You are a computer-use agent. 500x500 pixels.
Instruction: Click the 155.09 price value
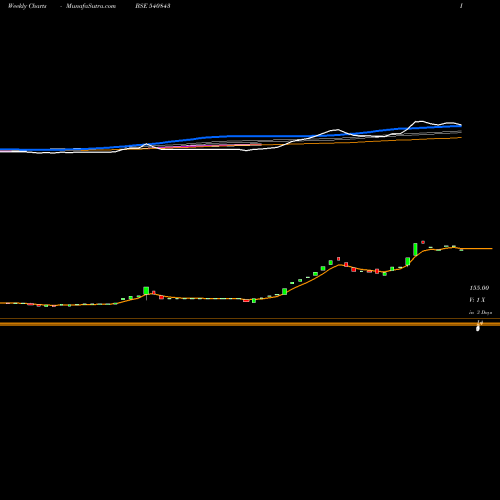[479, 288]
